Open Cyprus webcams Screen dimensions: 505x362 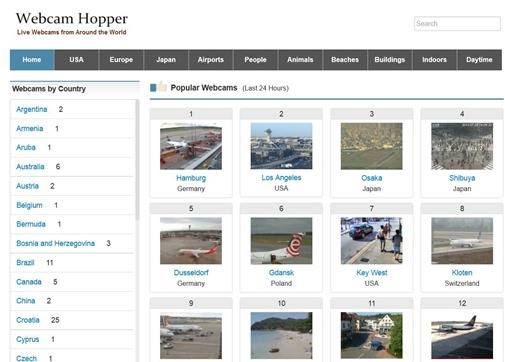pos(28,339)
